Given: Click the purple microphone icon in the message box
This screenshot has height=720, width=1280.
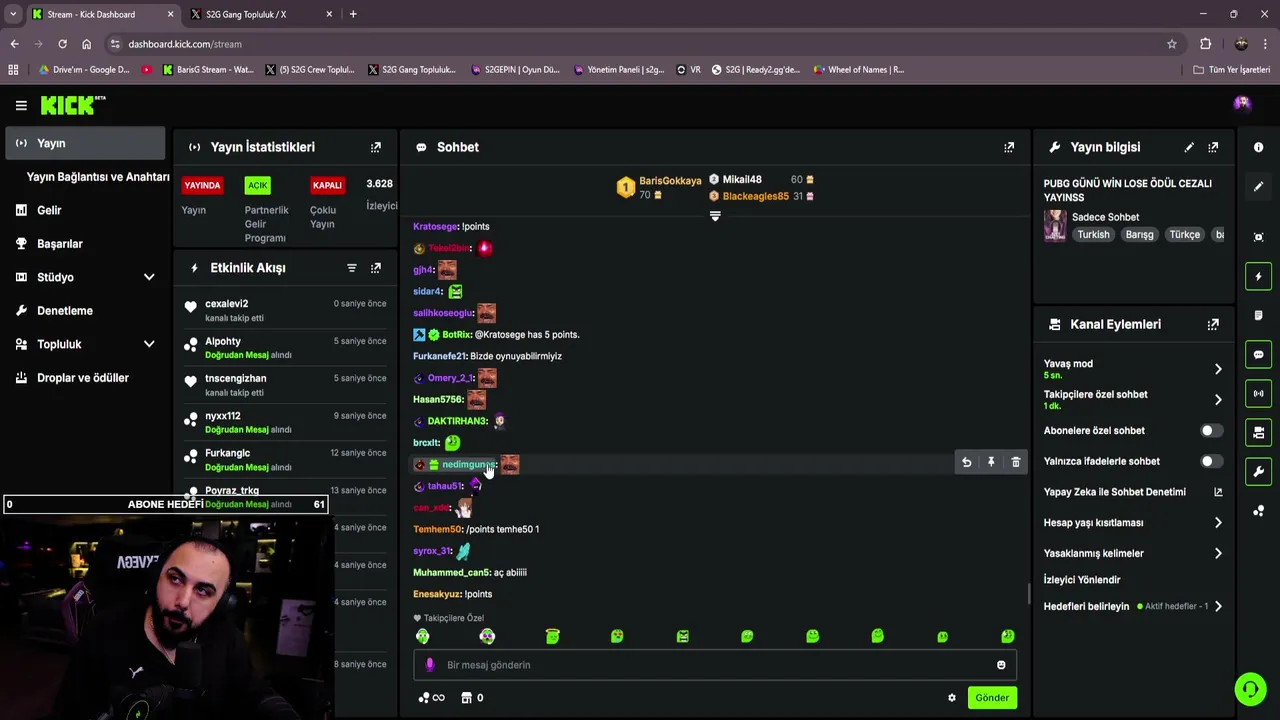Looking at the screenshot, I should [430, 665].
